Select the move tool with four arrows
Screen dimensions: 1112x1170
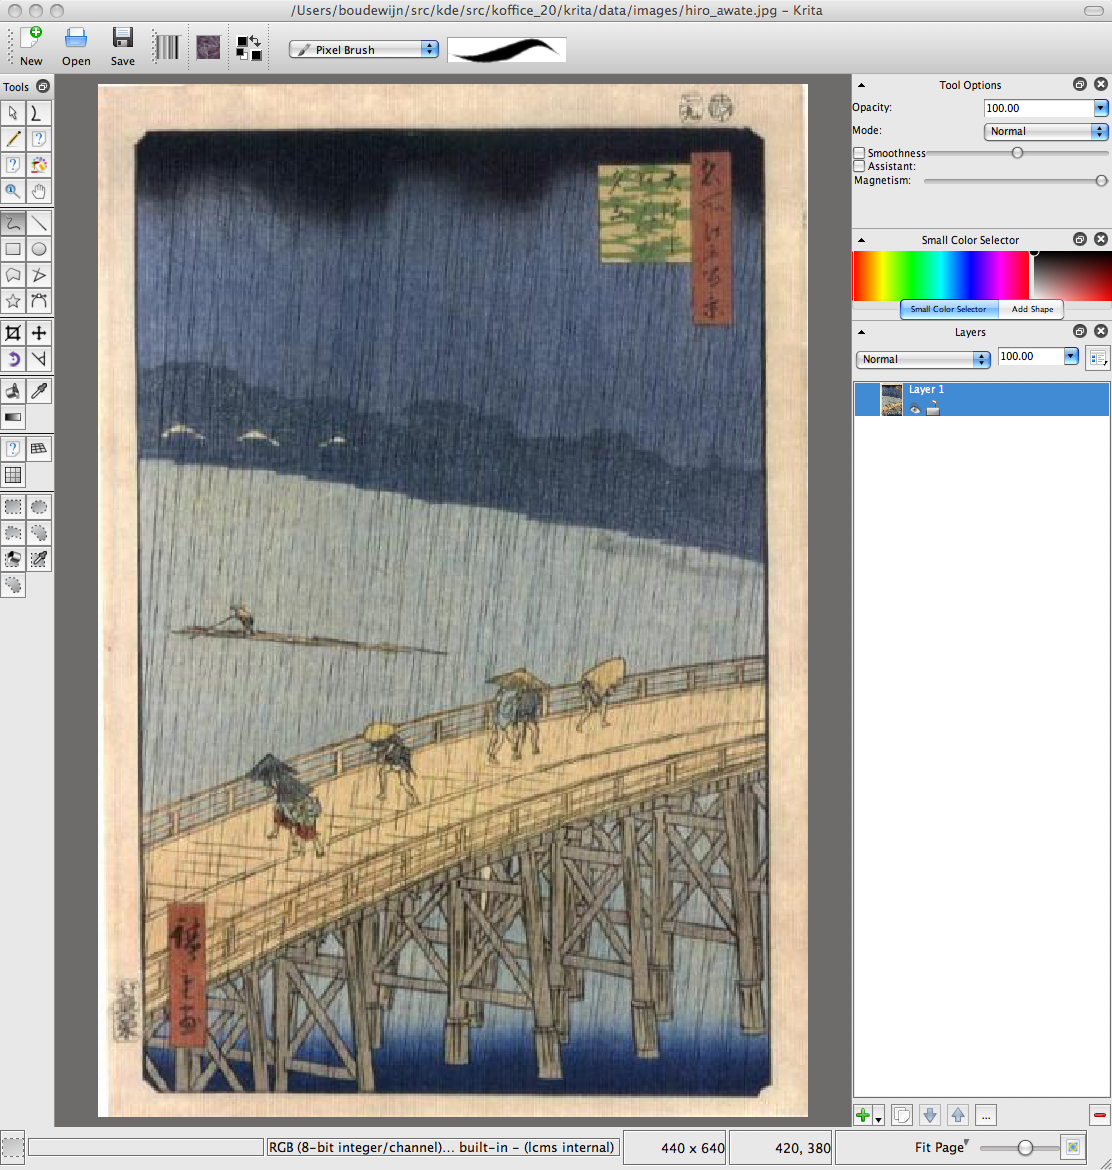coord(38,334)
